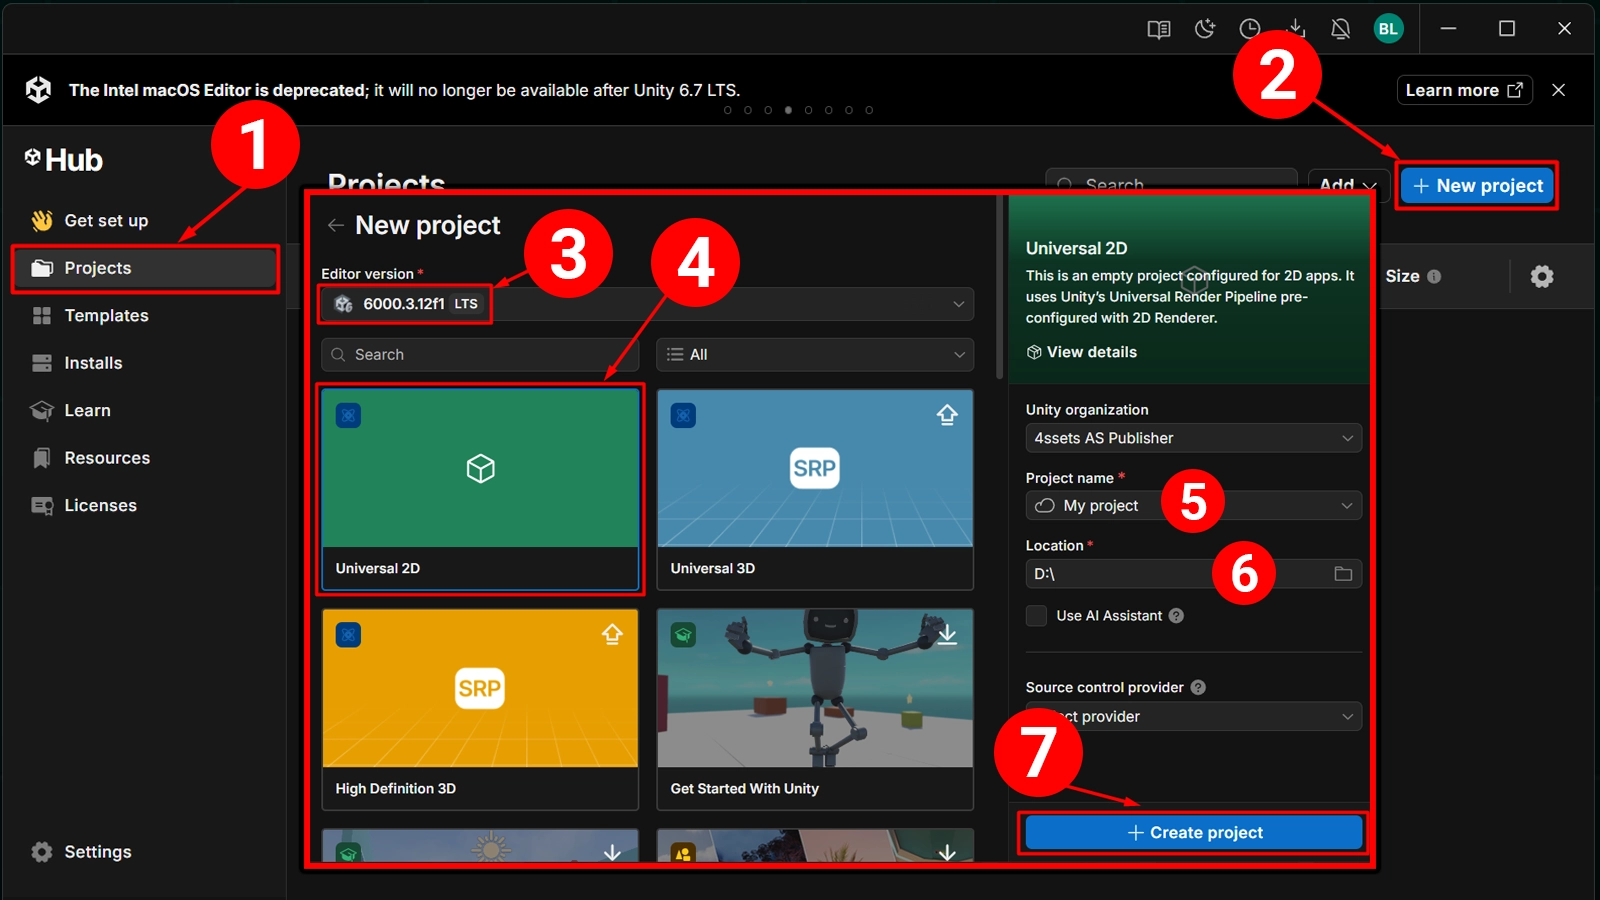Expand the Unity organization dropdown
The image size is (1600, 900).
pos(1193,438)
